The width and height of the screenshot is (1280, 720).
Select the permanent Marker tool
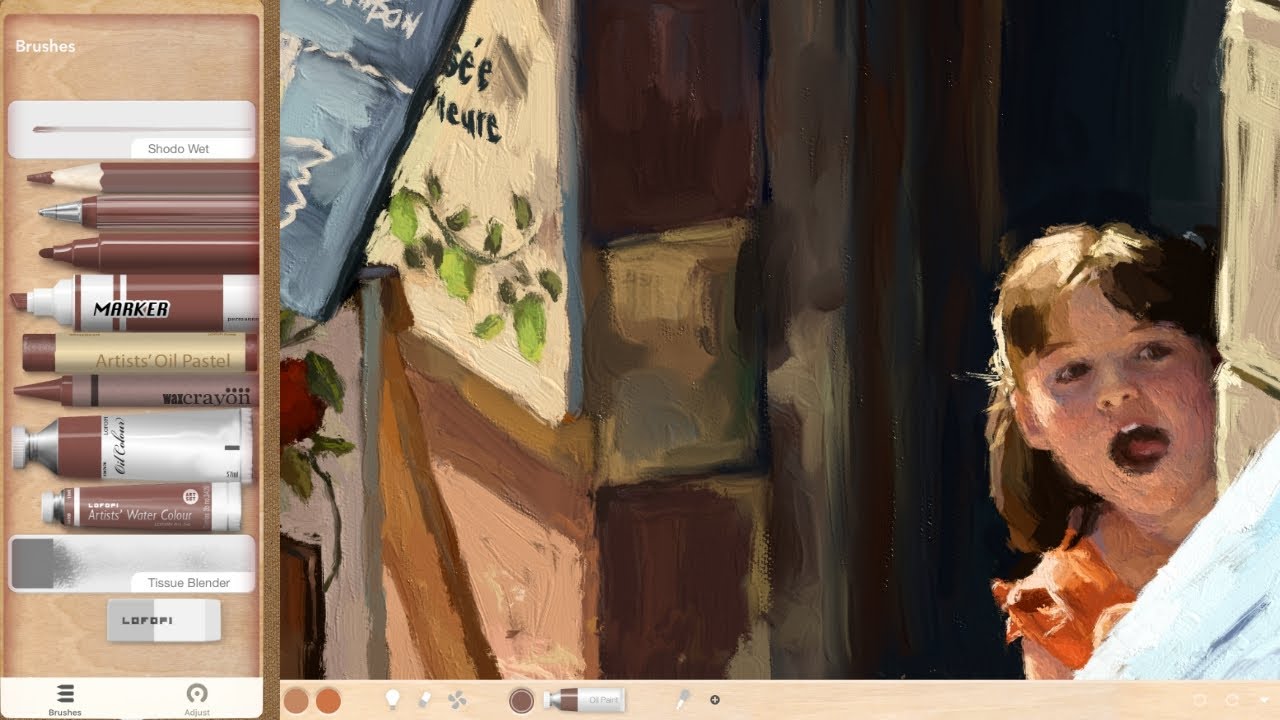[x=134, y=303]
